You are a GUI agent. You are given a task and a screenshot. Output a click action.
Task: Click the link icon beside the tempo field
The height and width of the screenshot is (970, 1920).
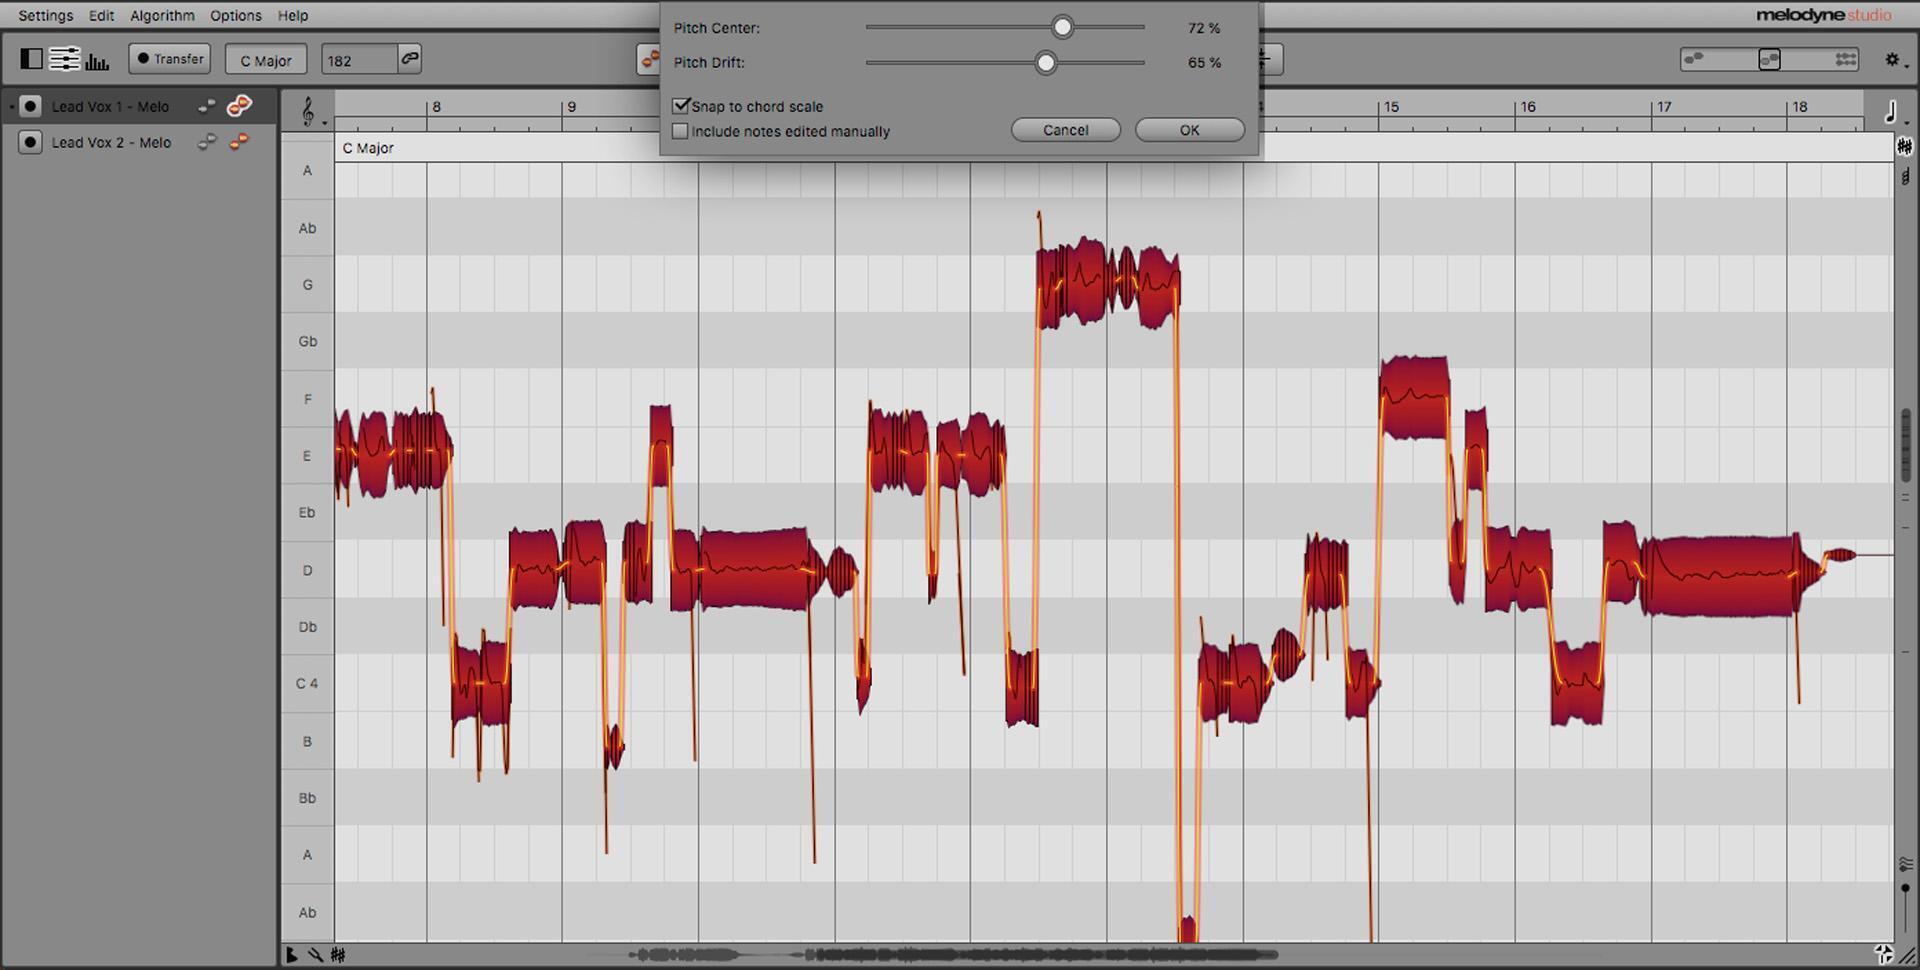(x=409, y=58)
